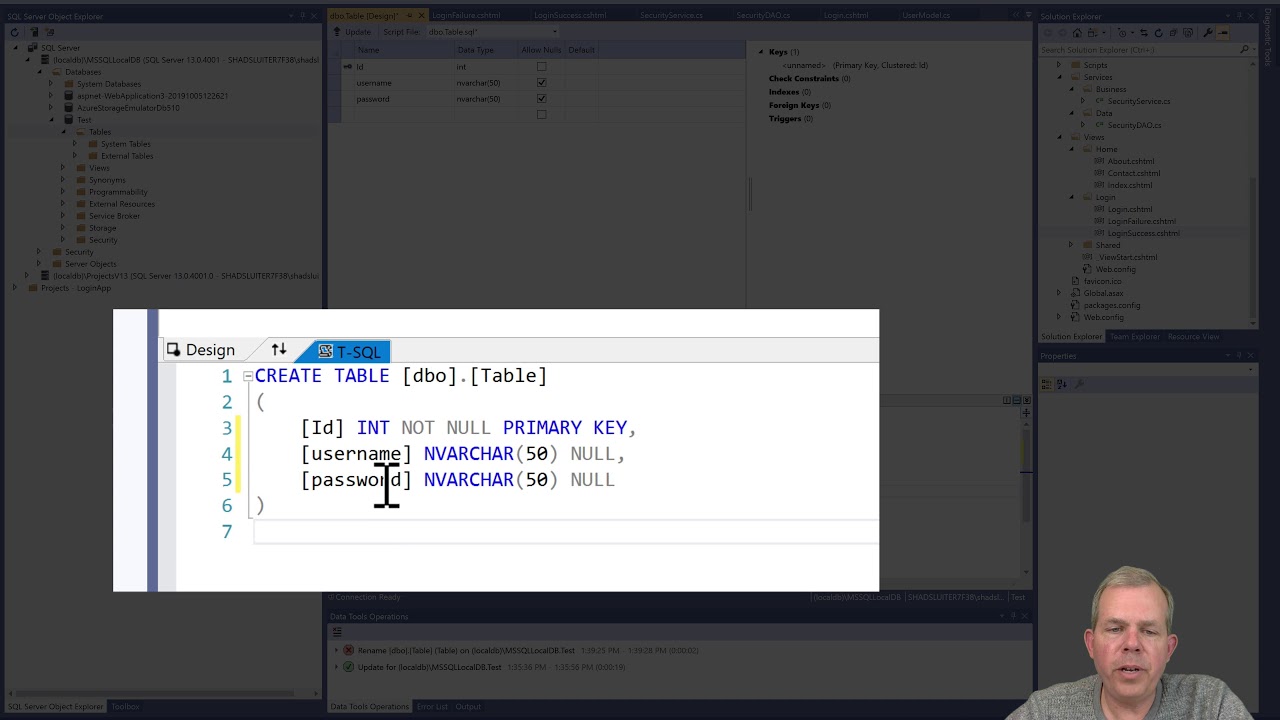Expand the Programmability folder

(63, 192)
